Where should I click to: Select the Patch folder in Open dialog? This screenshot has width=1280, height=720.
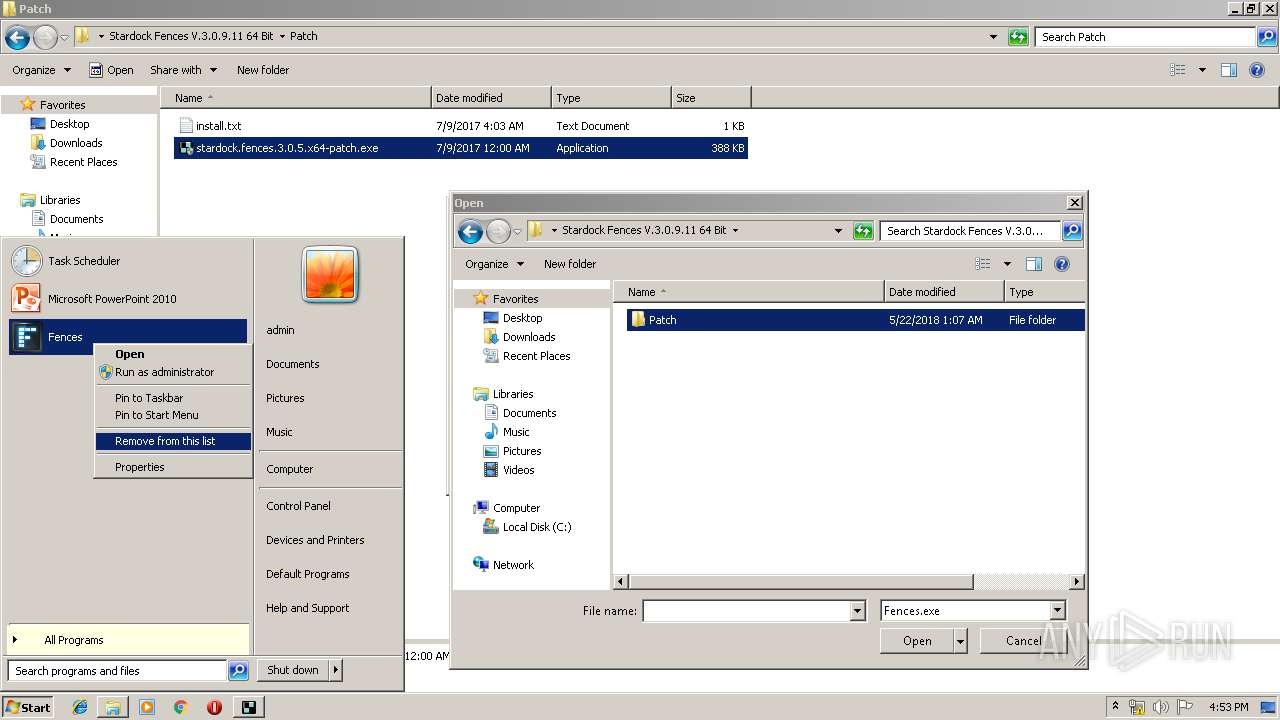(856, 320)
